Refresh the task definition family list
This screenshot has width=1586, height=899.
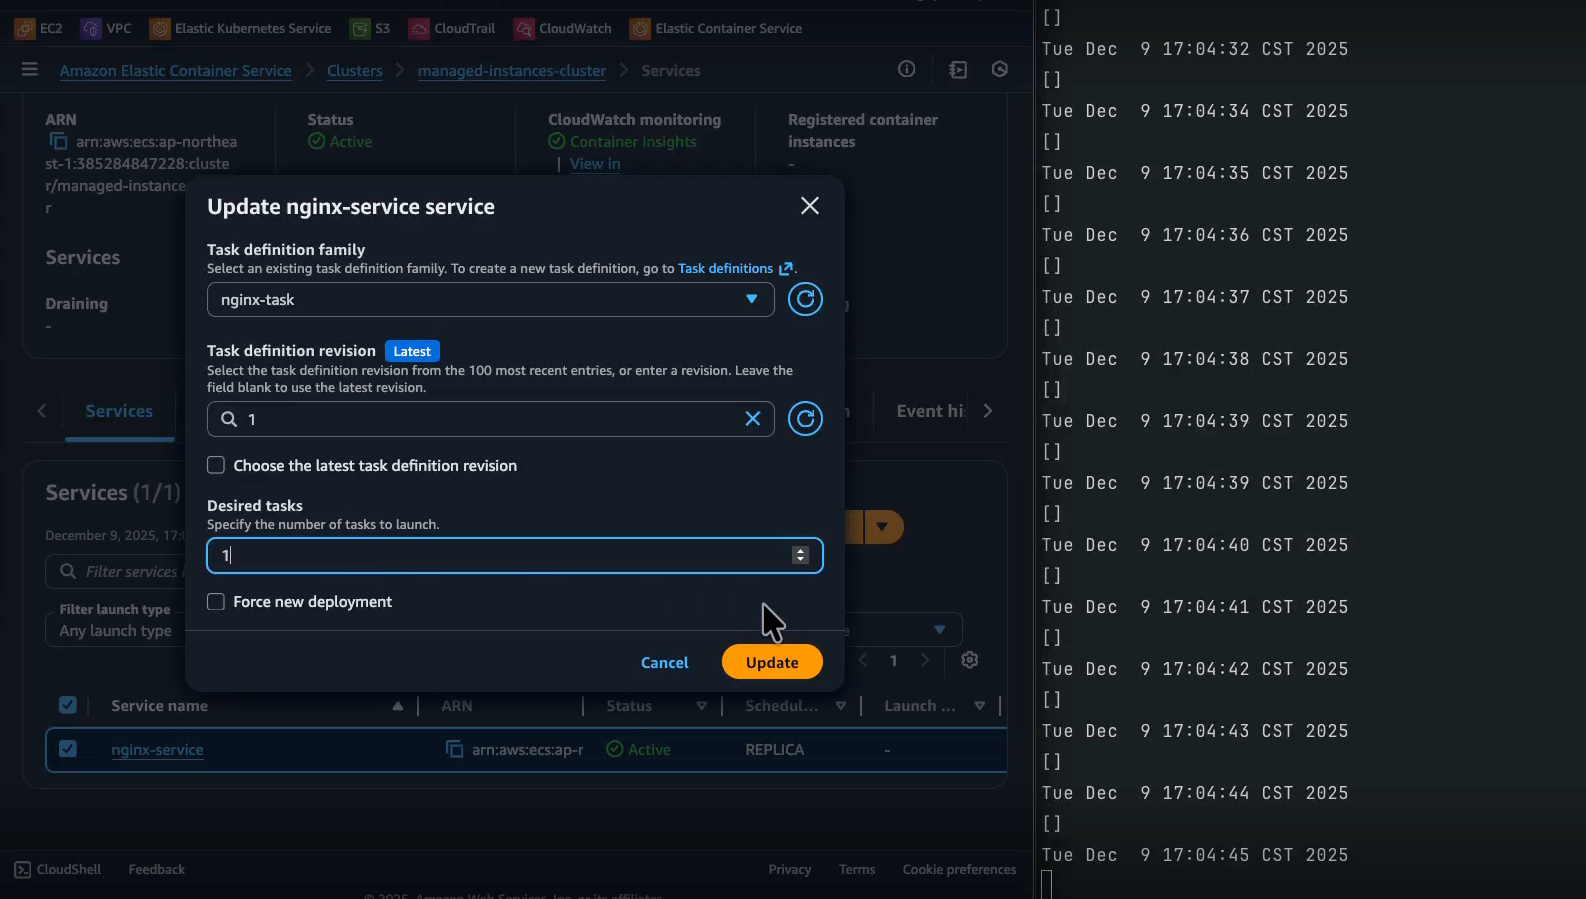pos(805,299)
